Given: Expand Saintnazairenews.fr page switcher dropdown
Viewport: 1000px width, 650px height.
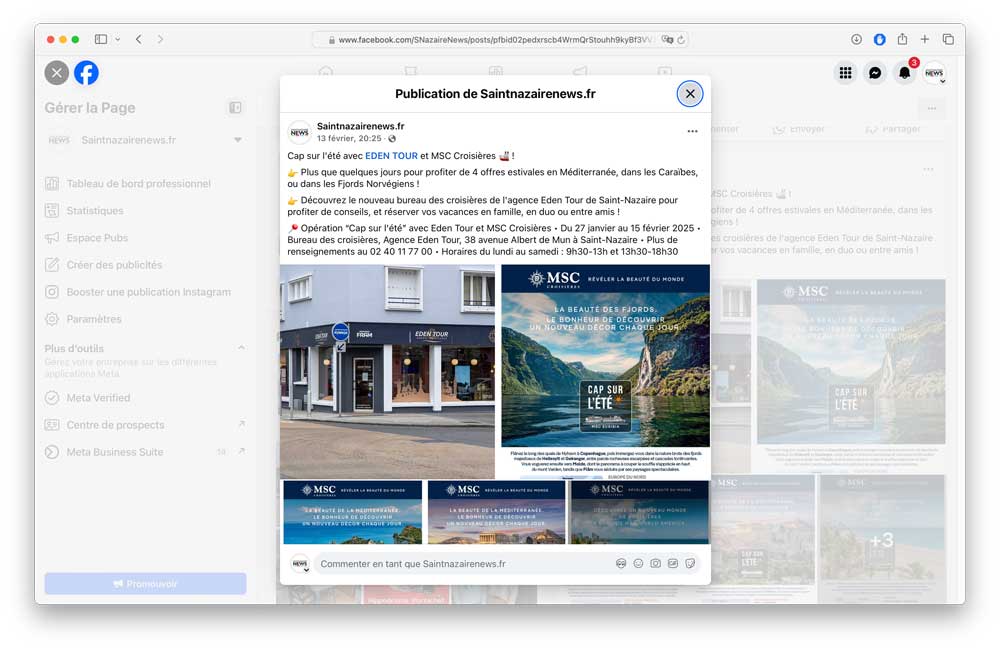Looking at the screenshot, I should [238, 140].
